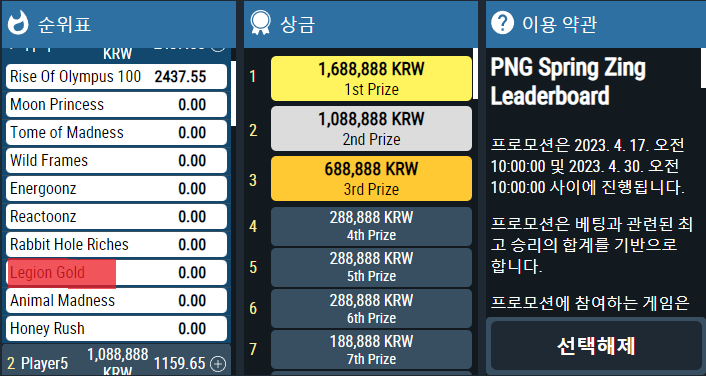
Task: Click the Rabbit Hole Riches row
Action: (116, 245)
